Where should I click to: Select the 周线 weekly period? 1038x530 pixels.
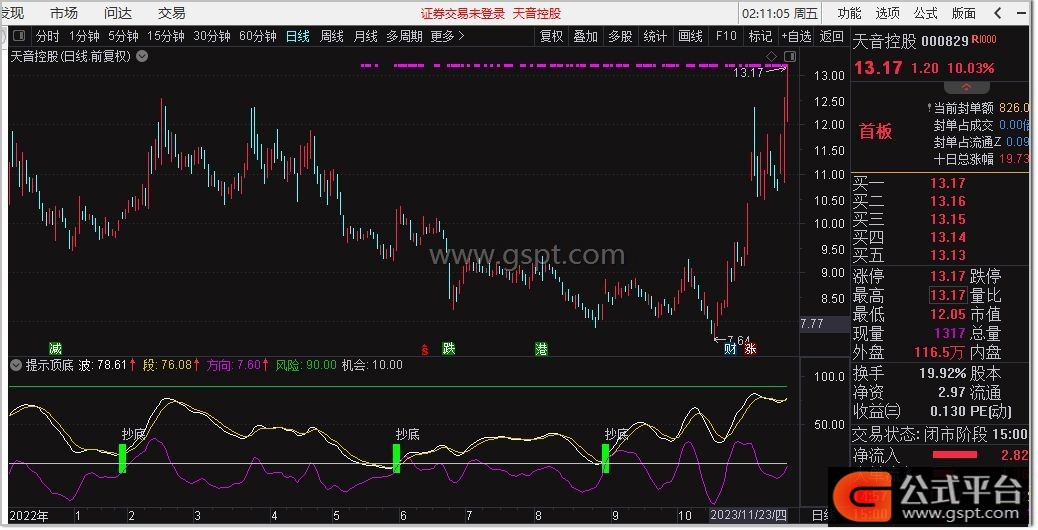coord(332,36)
